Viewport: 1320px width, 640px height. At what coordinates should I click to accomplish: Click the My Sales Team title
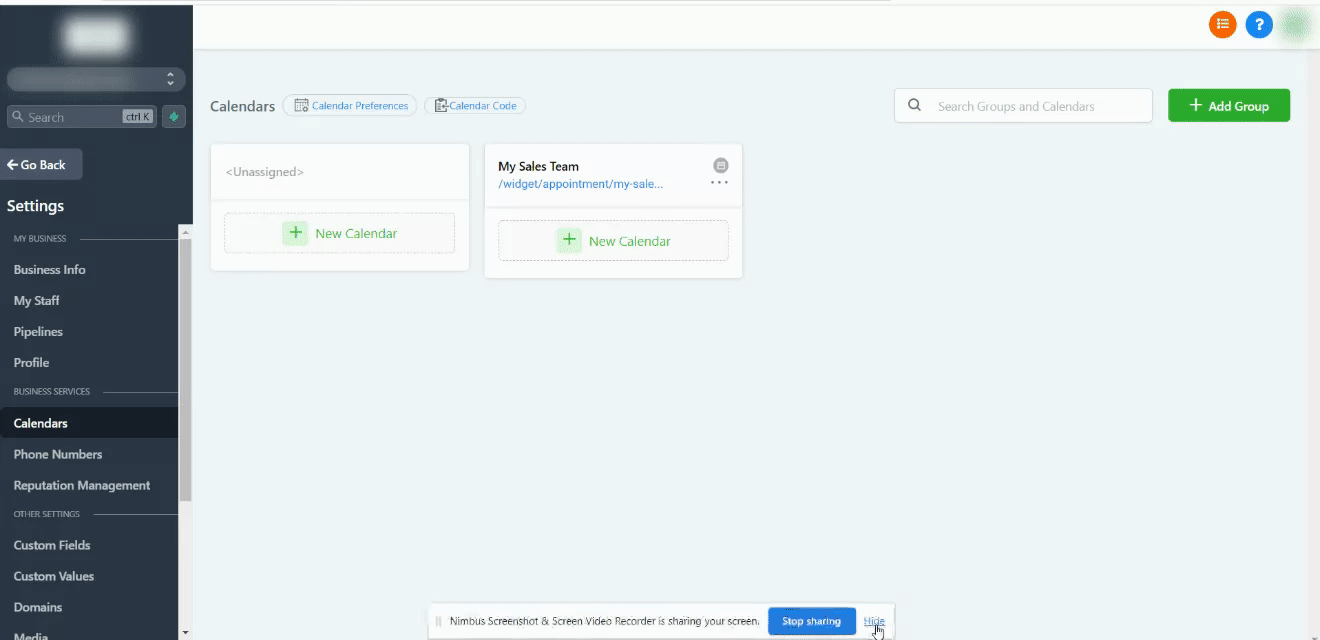click(x=538, y=167)
